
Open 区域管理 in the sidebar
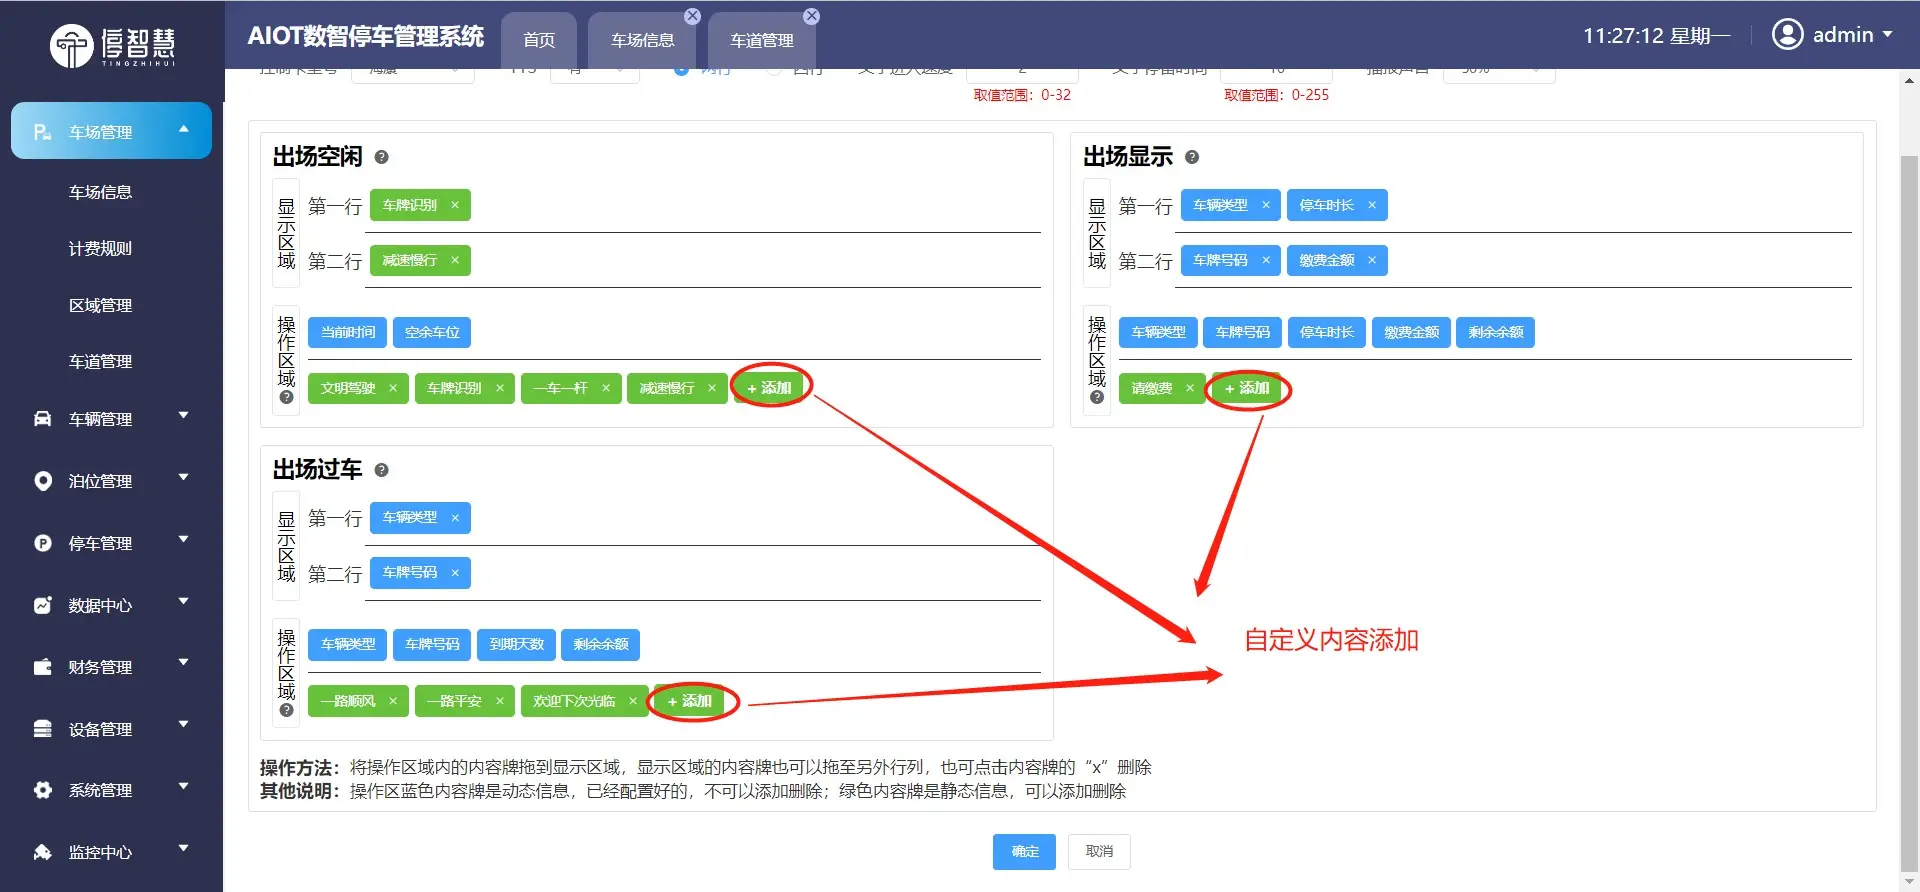[100, 305]
